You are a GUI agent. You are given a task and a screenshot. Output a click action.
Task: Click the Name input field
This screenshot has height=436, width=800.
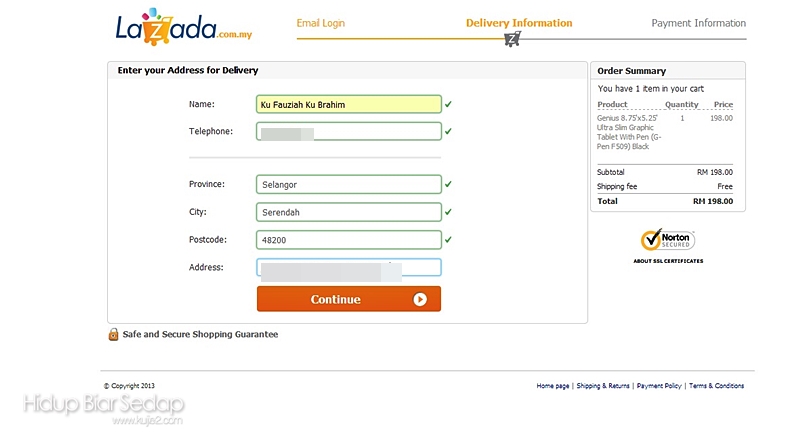point(348,104)
